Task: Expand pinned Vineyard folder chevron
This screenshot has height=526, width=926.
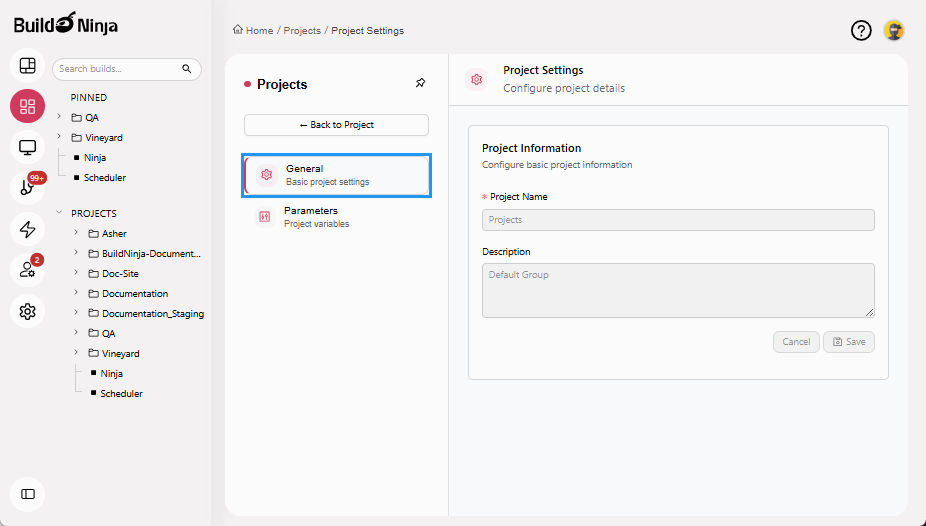Action: [59, 137]
